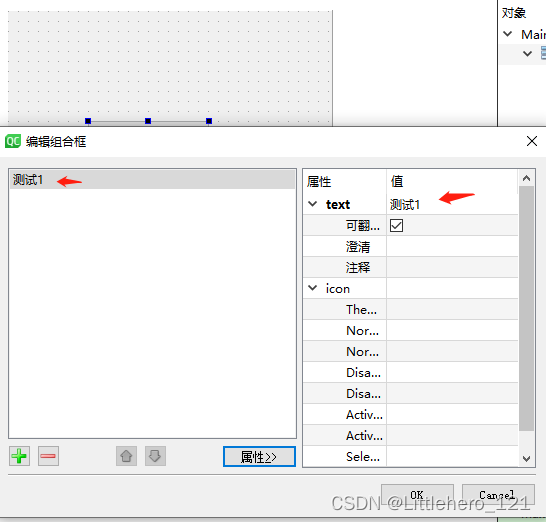
Task: Click the 属性 column header
Action: pos(345,181)
